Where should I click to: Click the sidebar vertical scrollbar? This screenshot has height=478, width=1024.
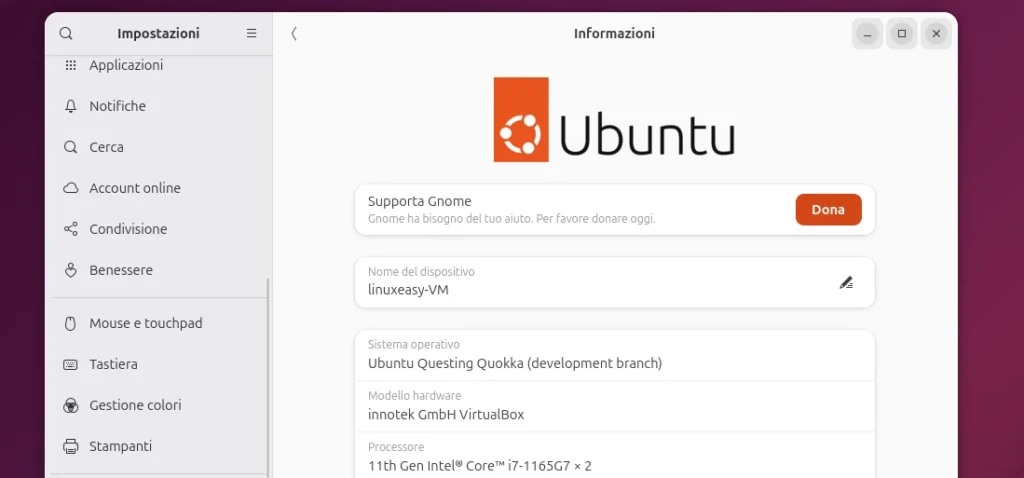(x=268, y=380)
